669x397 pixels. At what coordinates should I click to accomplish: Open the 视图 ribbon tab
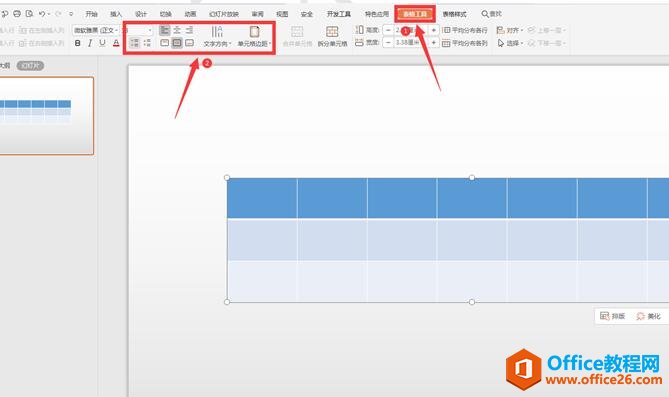tap(282, 14)
